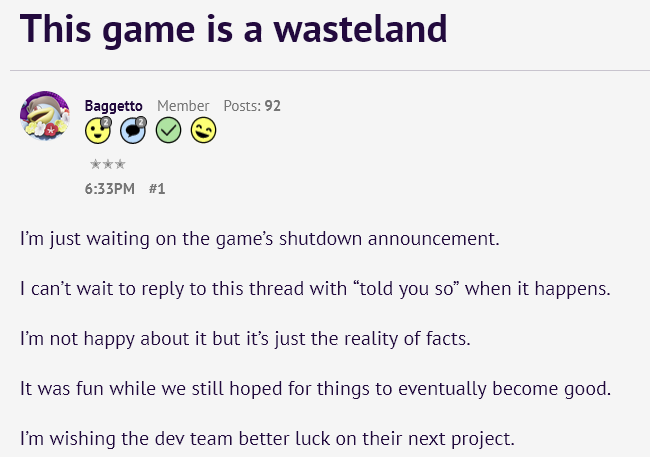Open the 6:33PM post timestamp link

tap(110, 187)
